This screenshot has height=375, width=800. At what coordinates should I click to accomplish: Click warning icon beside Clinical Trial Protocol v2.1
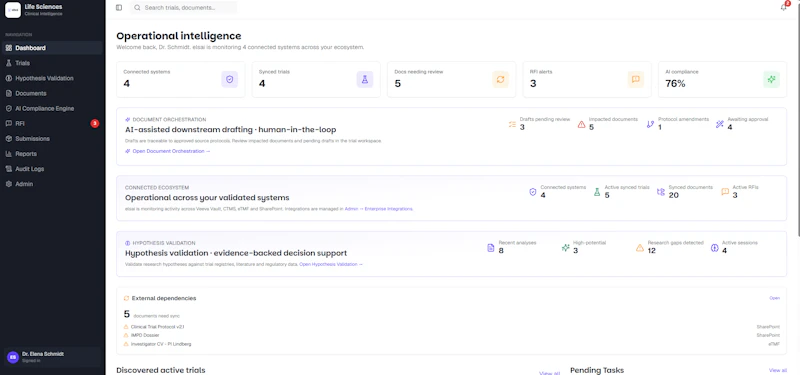[x=126, y=327]
